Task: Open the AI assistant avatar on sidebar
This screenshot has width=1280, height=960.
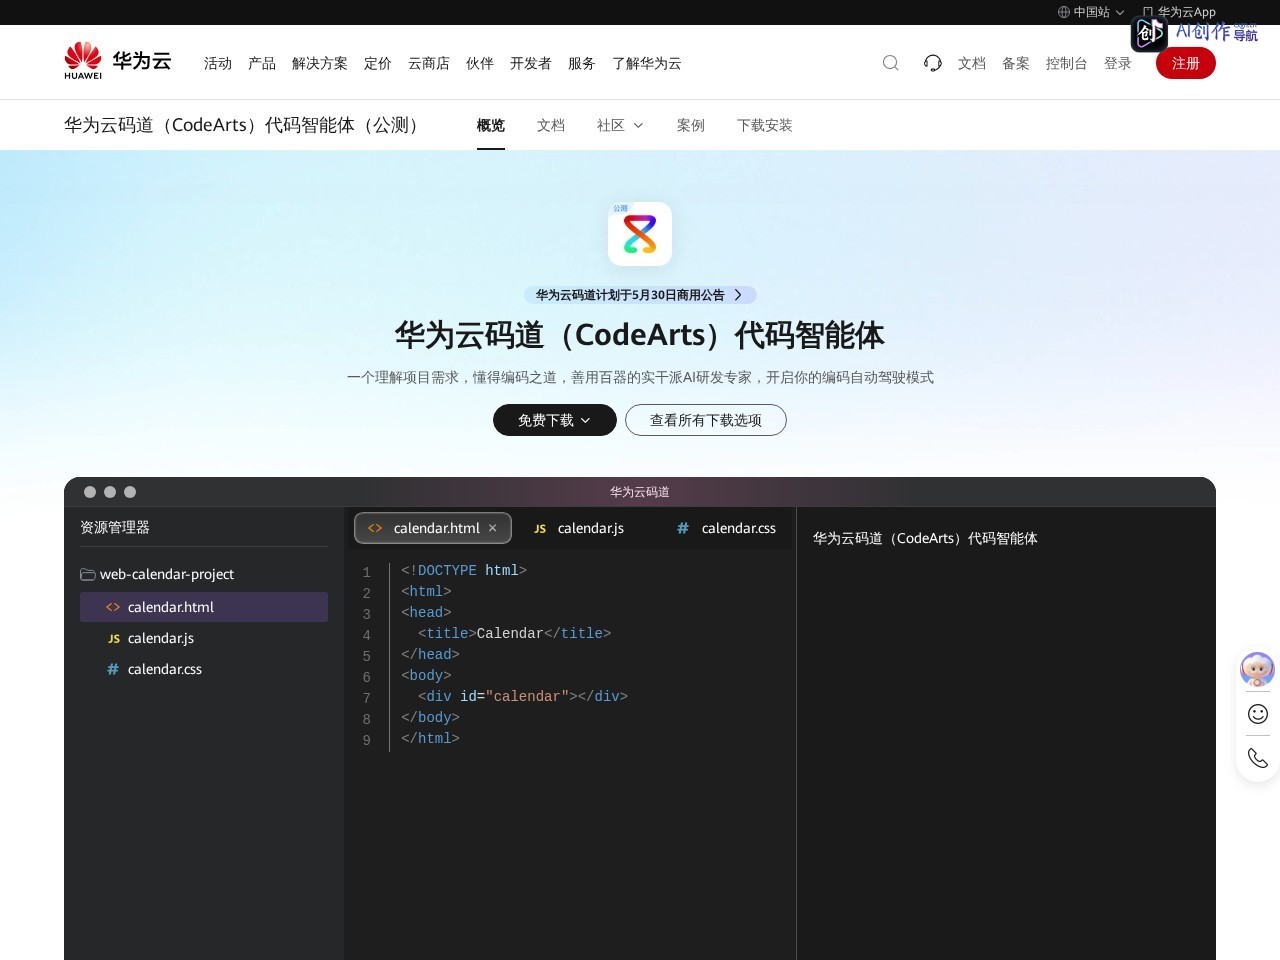Action: pos(1257,669)
